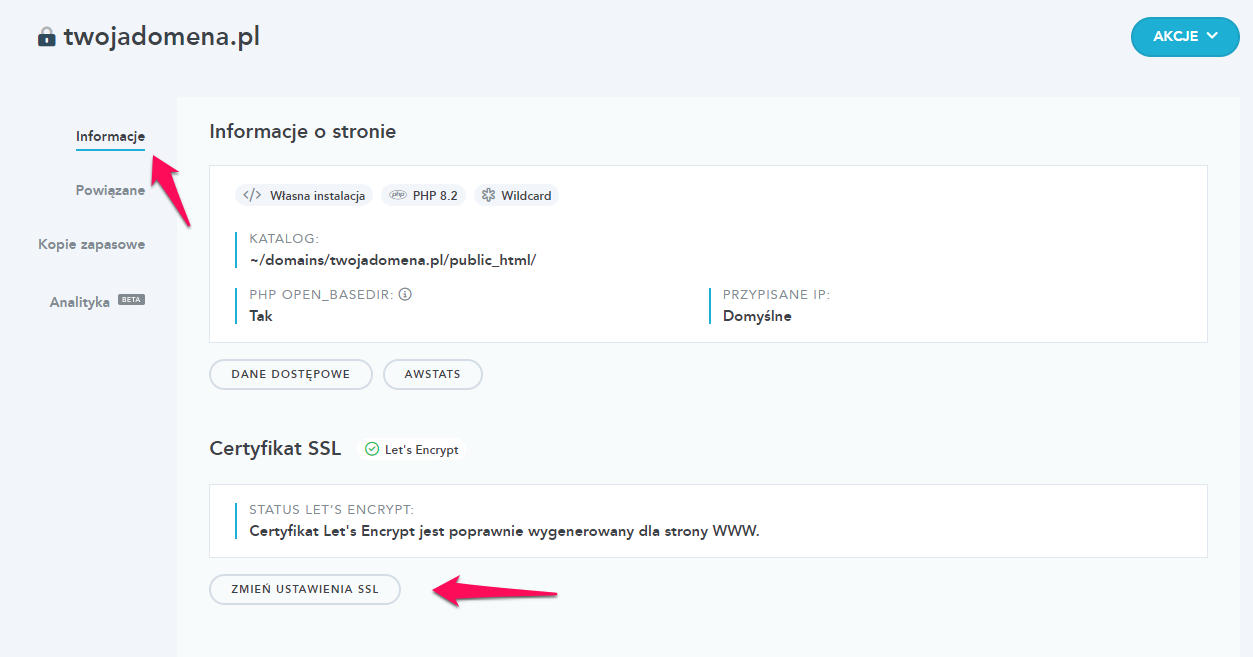Click the PHP logo icon beside PHP 8.2
This screenshot has height=657, width=1253.
[x=397, y=195]
